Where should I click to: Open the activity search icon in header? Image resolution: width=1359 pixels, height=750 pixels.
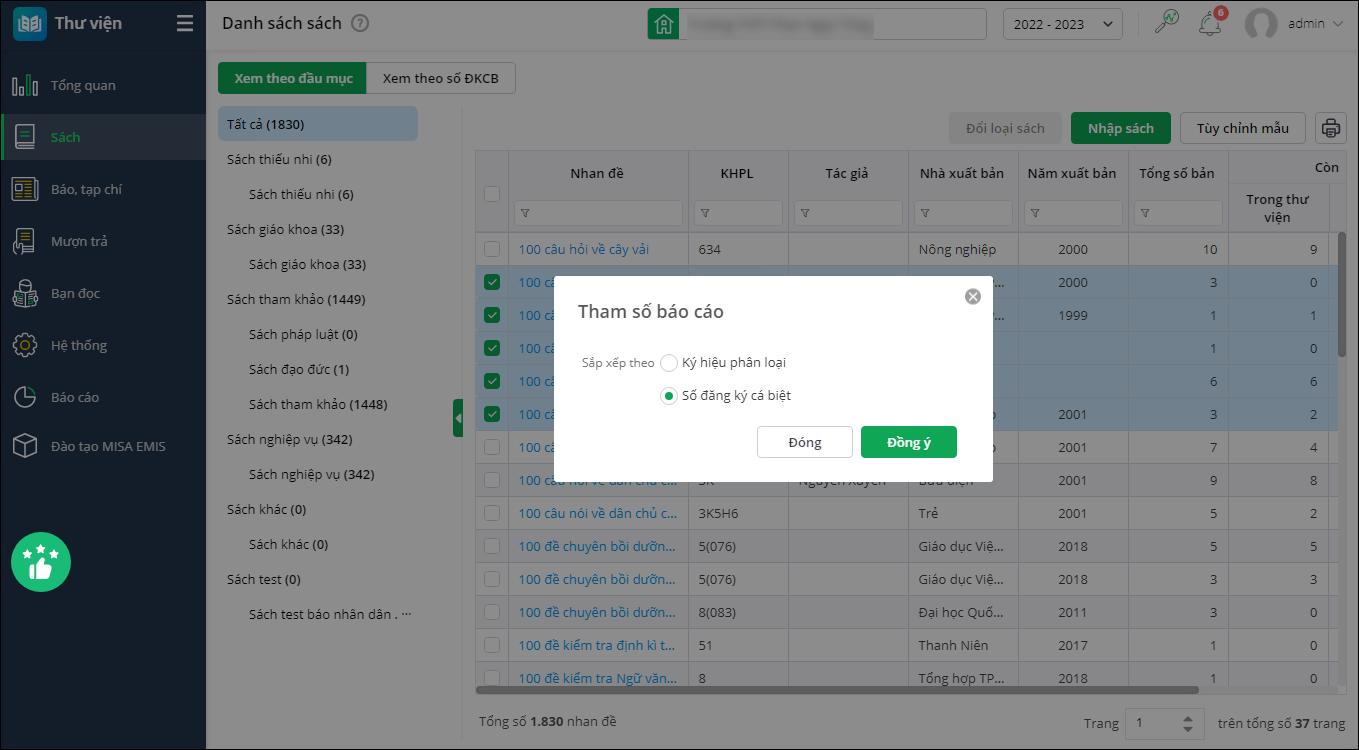(1166, 22)
